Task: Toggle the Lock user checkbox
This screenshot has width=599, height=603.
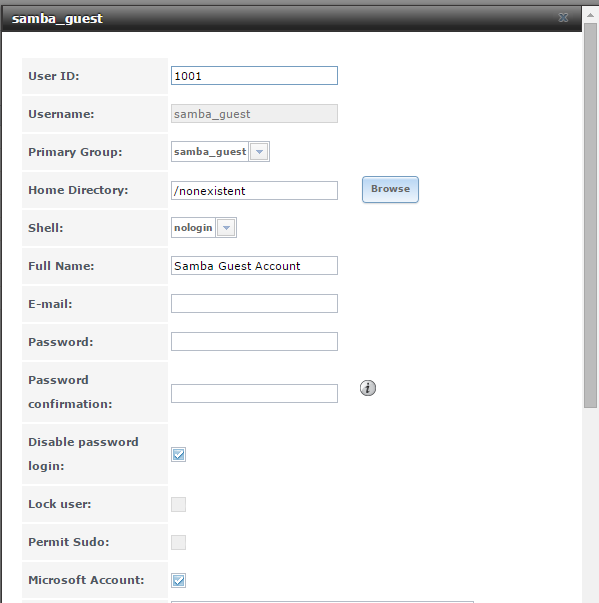Action: [178, 504]
